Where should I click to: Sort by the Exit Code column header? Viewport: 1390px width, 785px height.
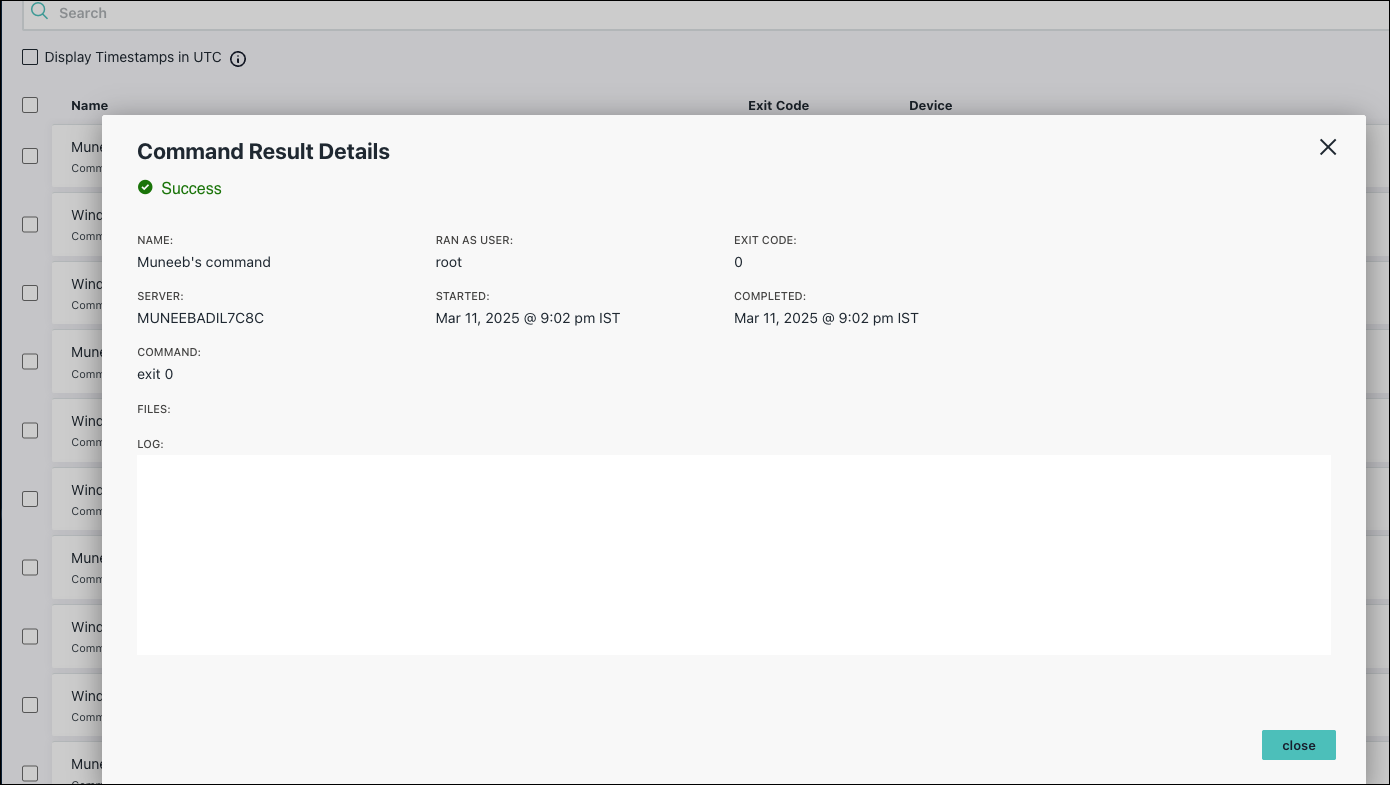coord(778,105)
